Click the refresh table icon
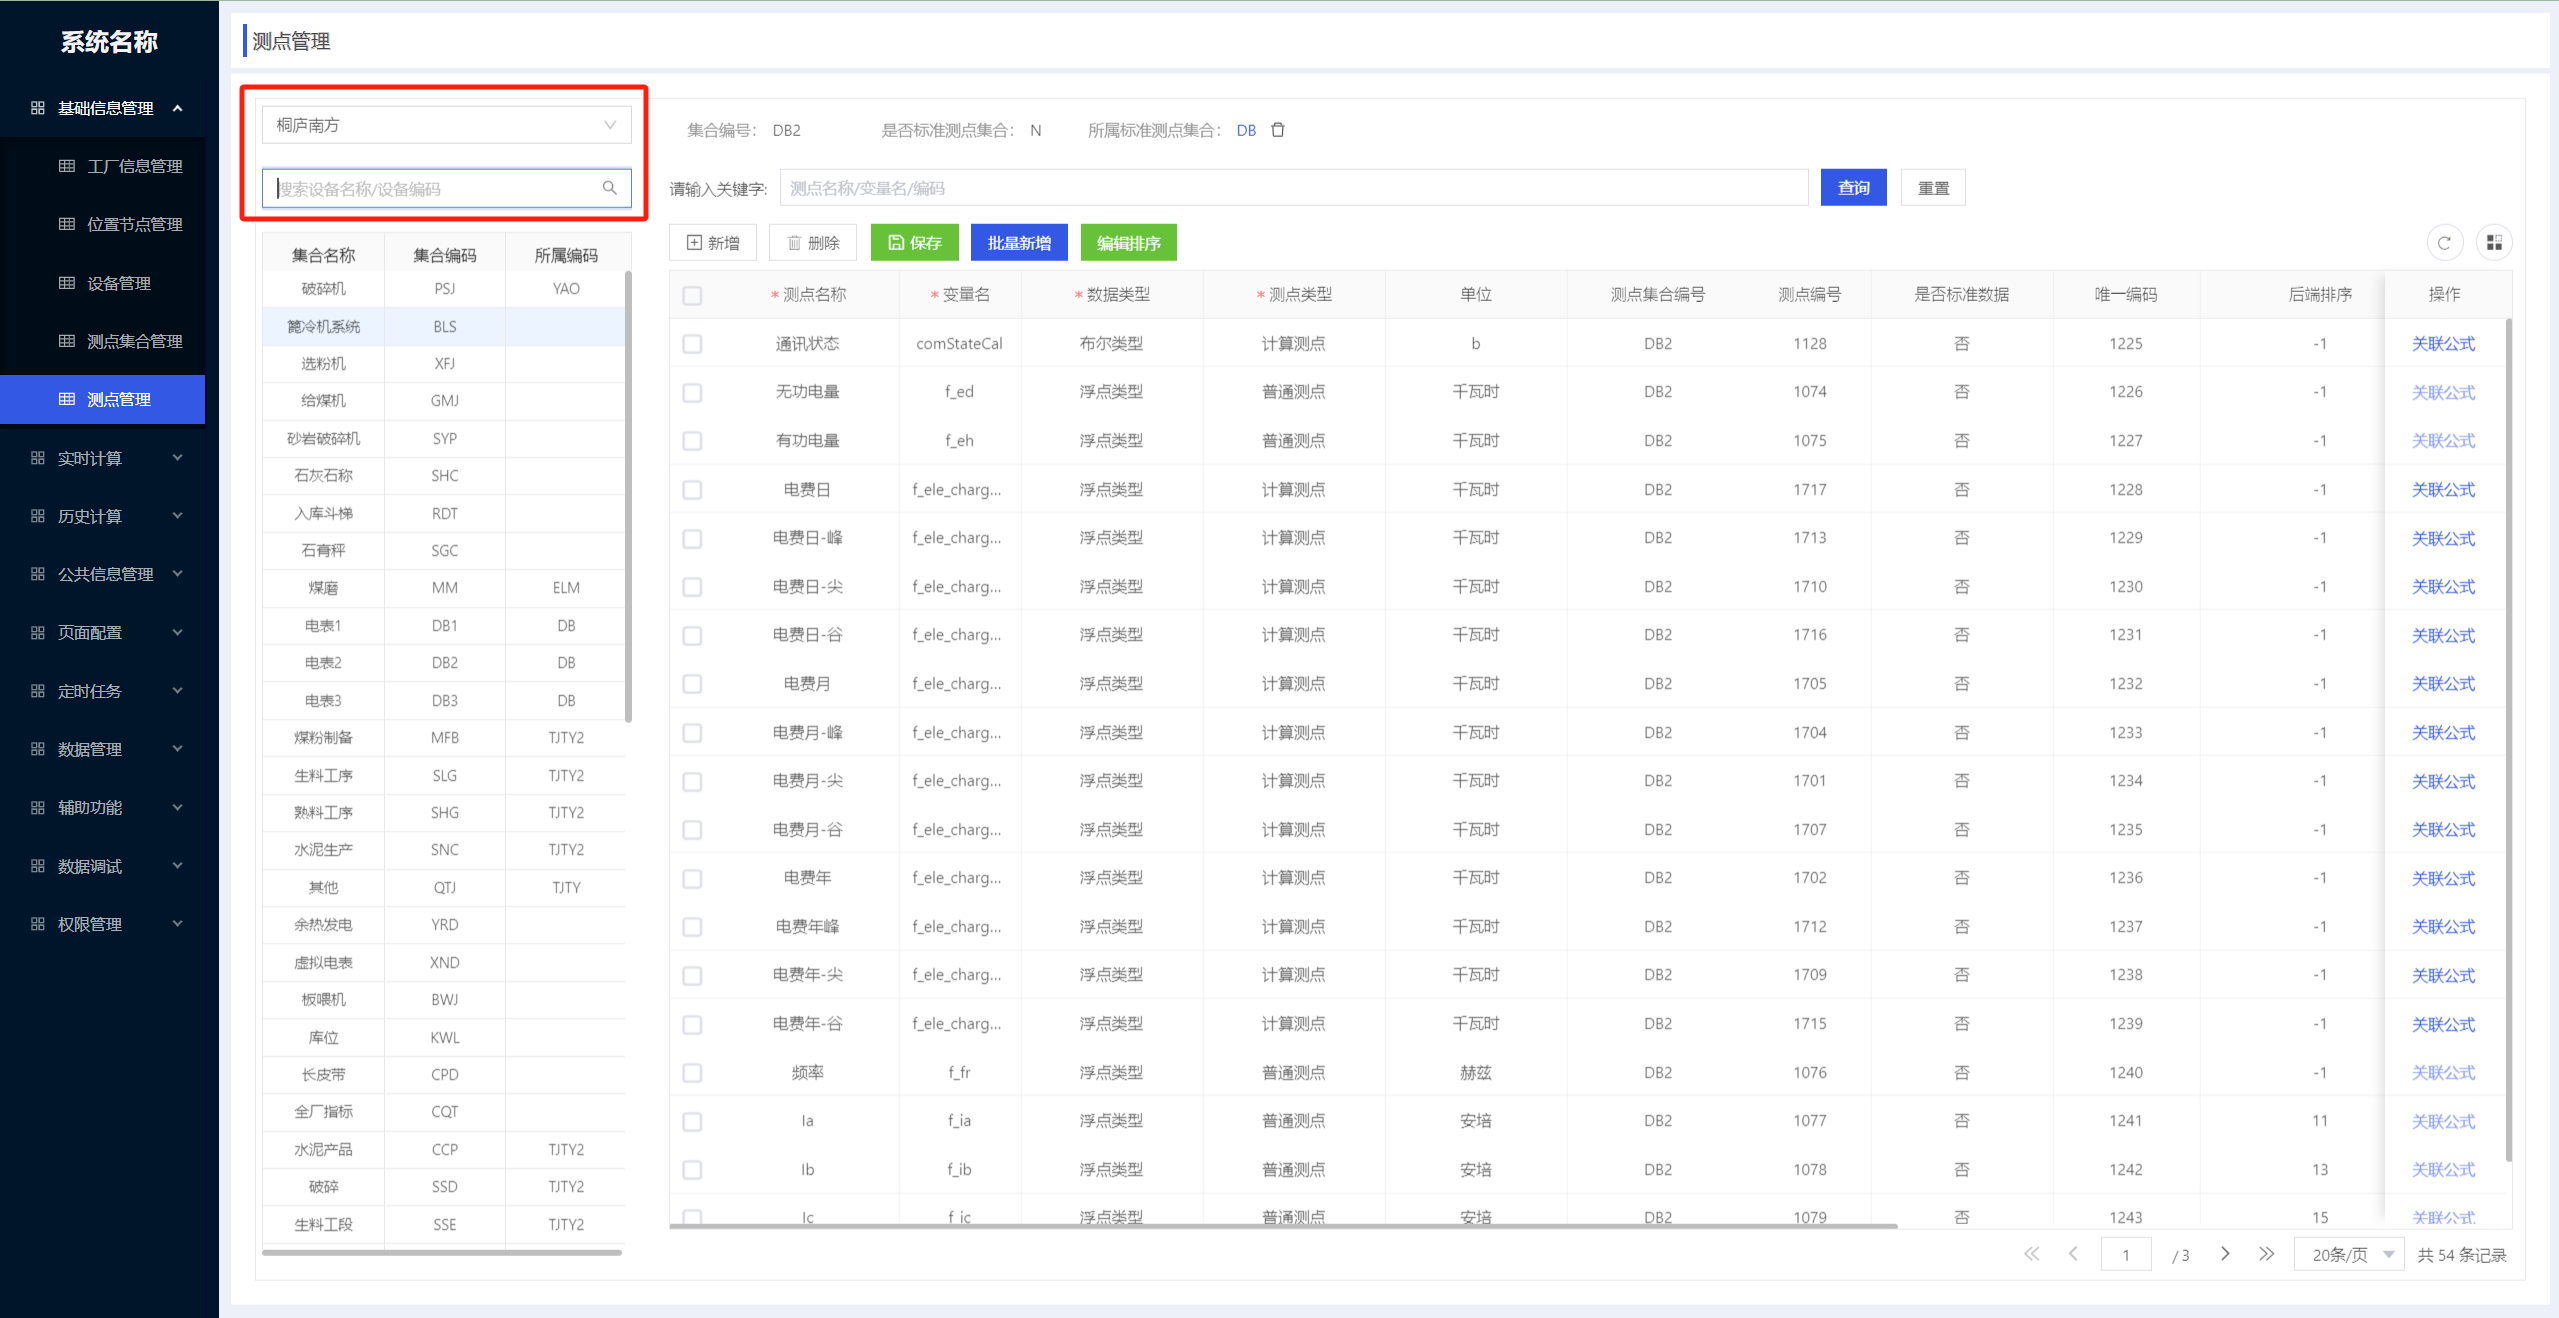The width and height of the screenshot is (2559, 1318). (x=2444, y=243)
